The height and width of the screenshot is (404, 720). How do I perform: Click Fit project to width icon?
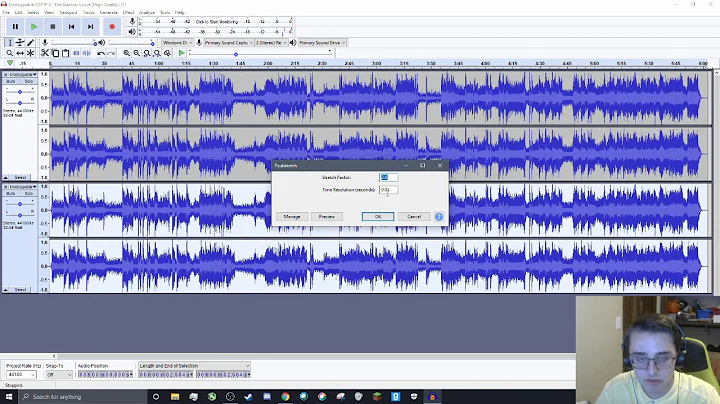(157, 53)
